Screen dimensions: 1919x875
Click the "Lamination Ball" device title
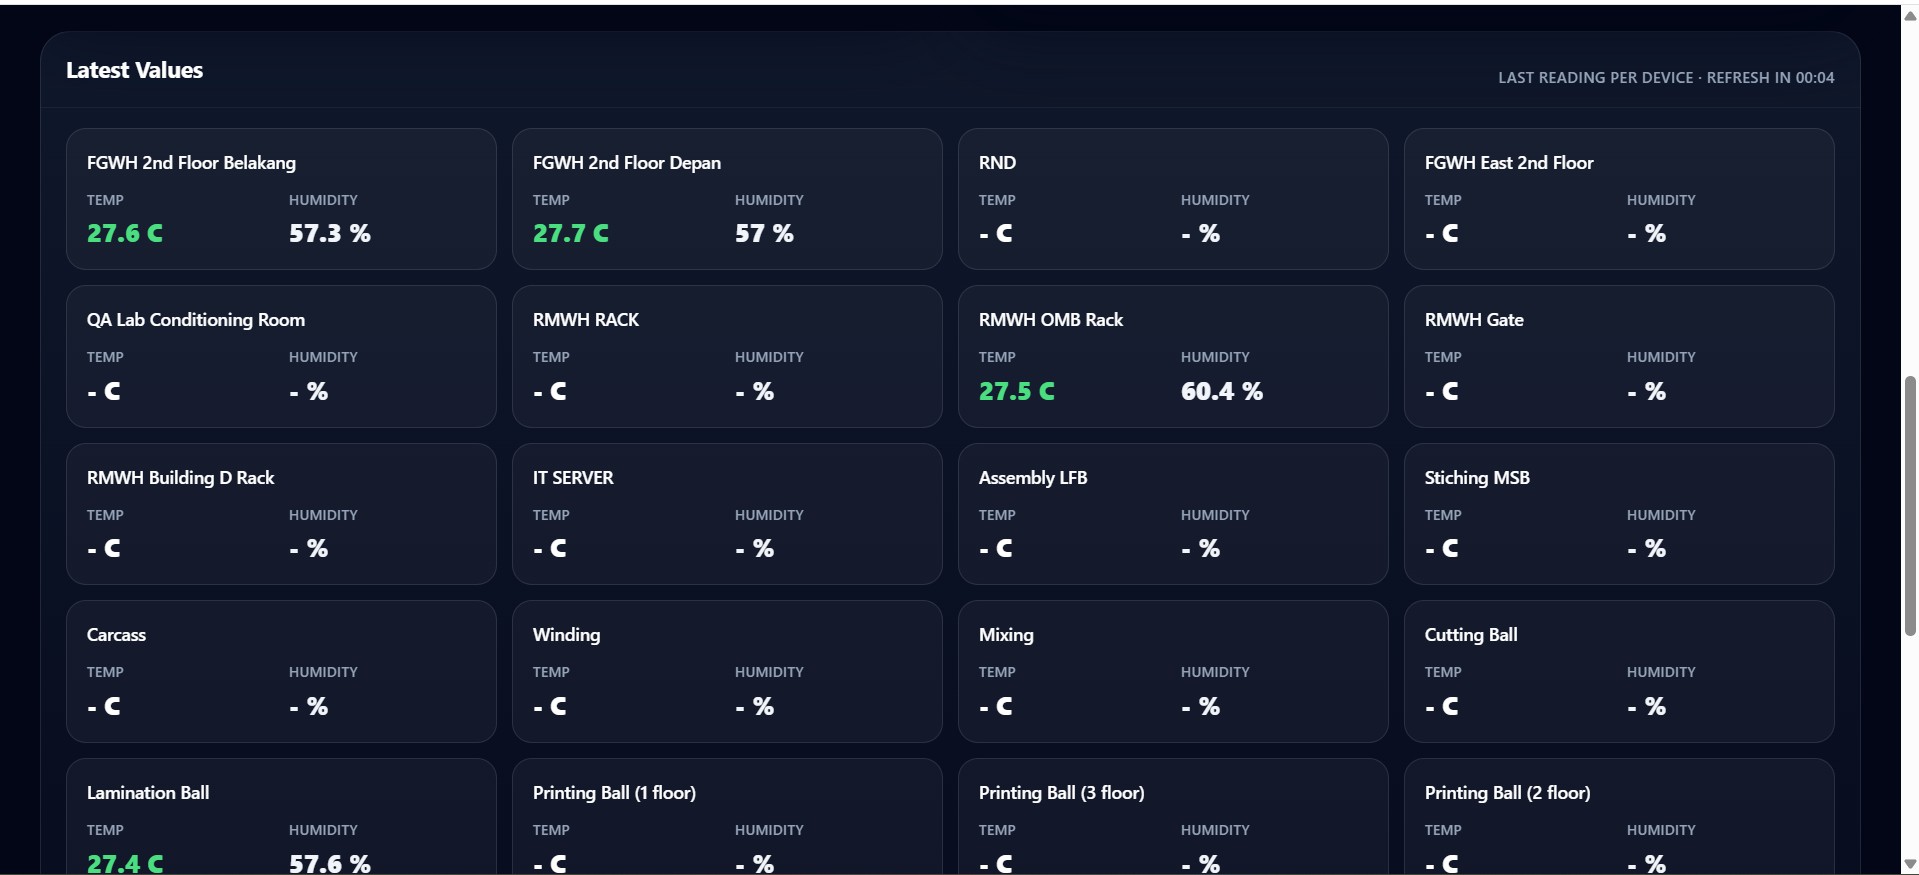coord(148,793)
